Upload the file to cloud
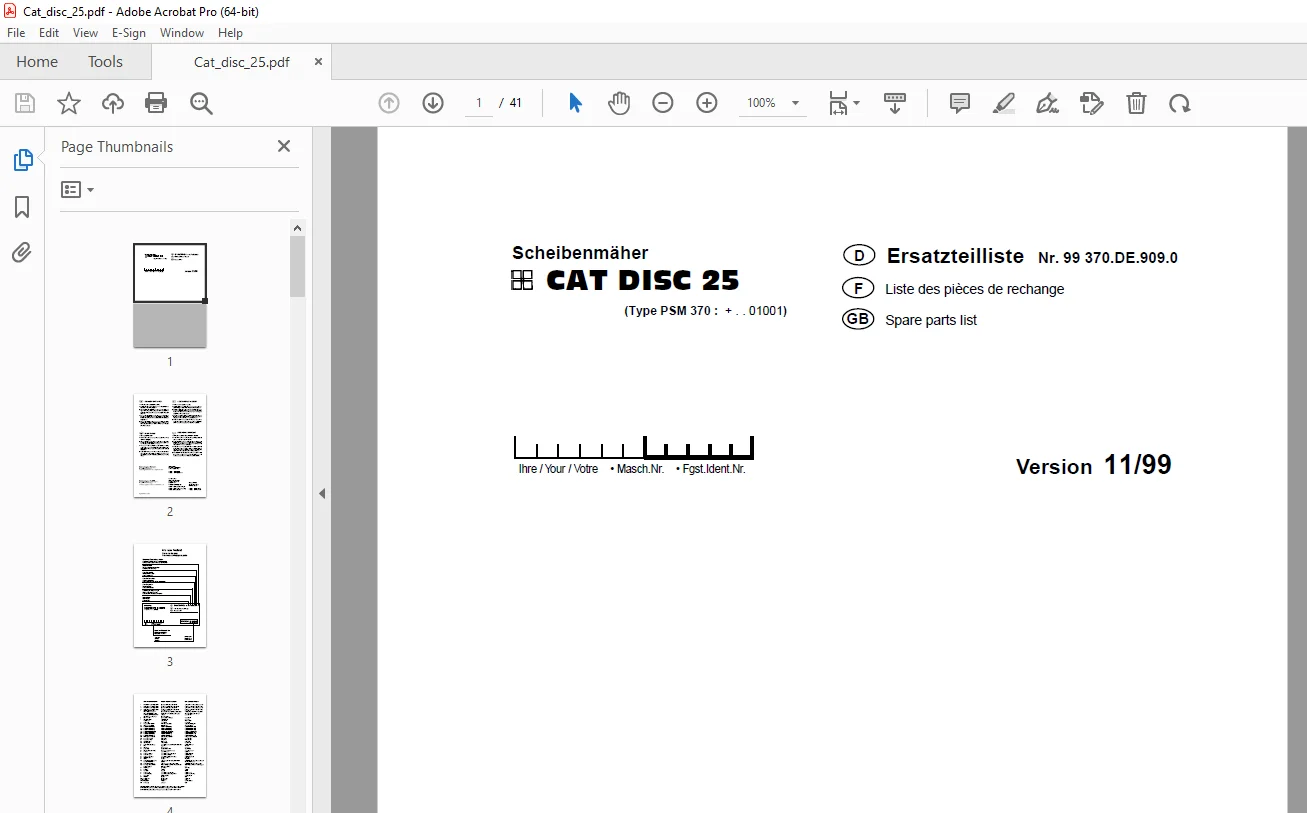 (x=113, y=103)
